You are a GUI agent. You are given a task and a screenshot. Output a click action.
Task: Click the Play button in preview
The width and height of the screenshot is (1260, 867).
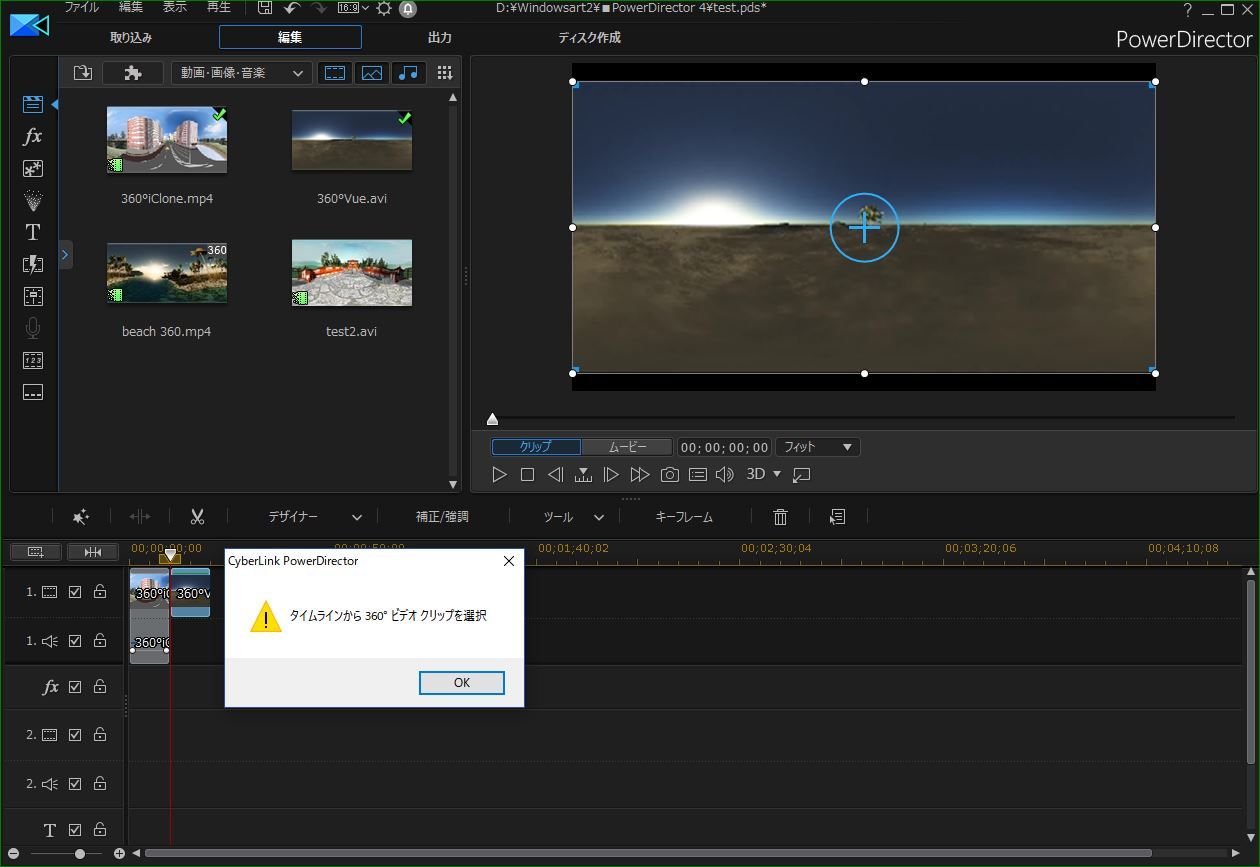499,475
